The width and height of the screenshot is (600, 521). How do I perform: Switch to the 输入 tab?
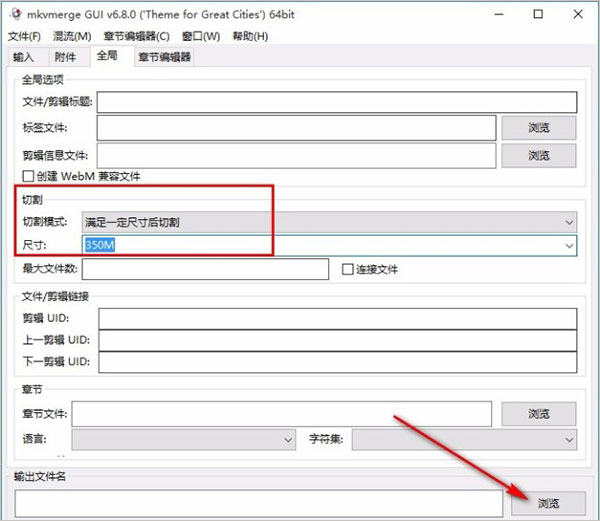coord(25,57)
